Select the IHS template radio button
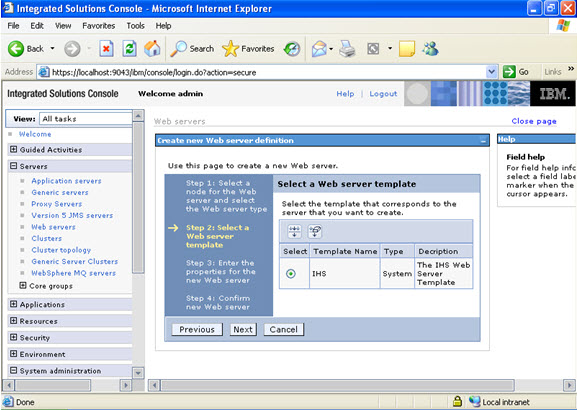The image size is (577, 410). pyautogui.click(x=291, y=273)
